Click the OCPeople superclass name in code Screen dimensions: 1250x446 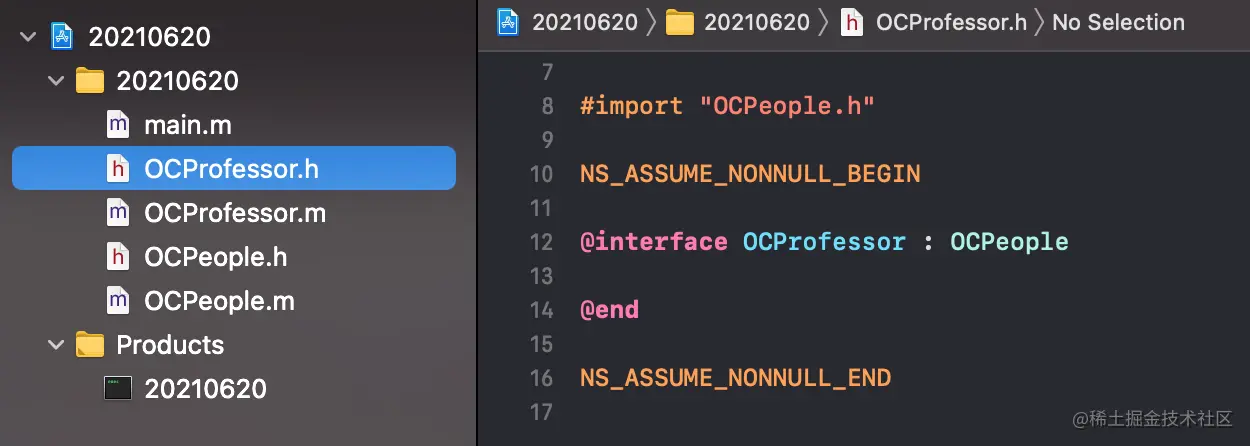[x=1009, y=242]
